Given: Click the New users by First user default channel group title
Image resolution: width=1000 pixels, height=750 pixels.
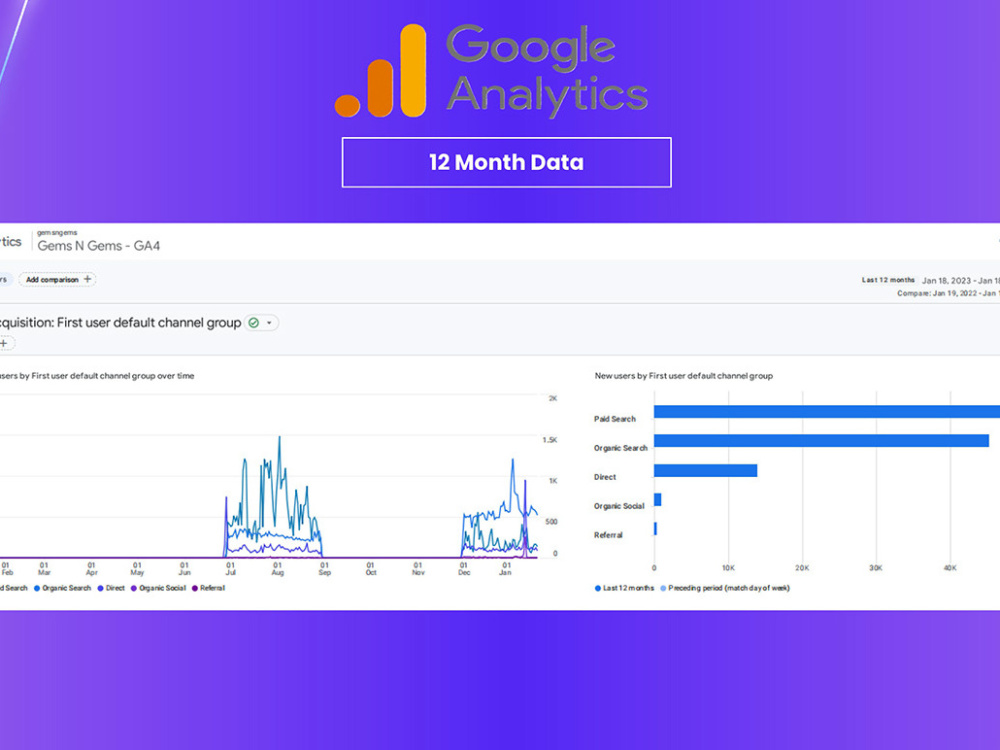Looking at the screenshot, I should point(684,376).
